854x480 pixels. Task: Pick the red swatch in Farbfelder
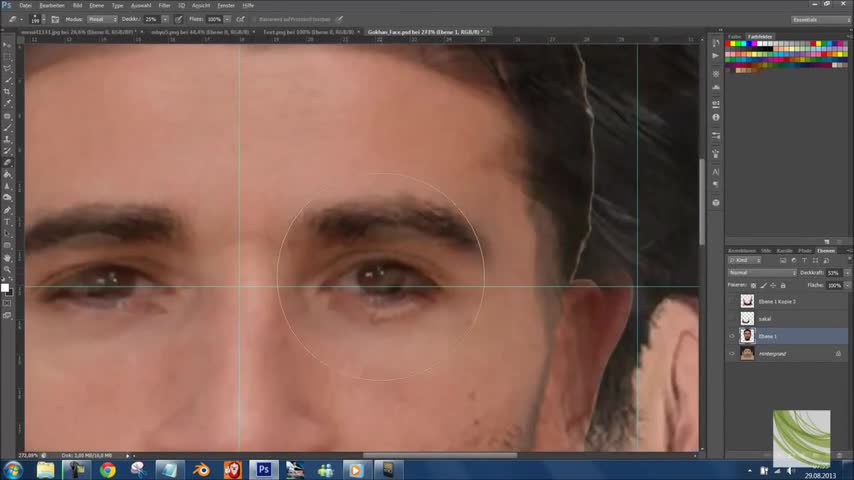[x=728, y=44]
